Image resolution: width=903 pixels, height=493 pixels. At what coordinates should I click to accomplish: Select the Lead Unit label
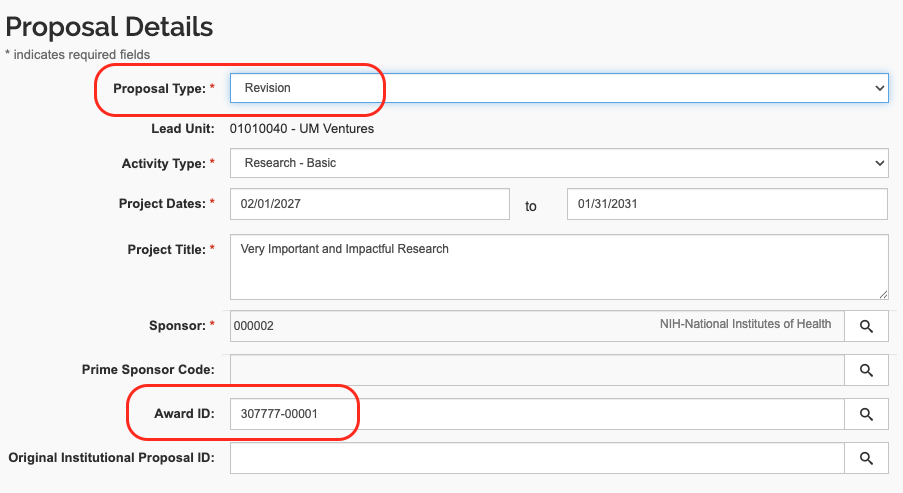click(183, 128)
